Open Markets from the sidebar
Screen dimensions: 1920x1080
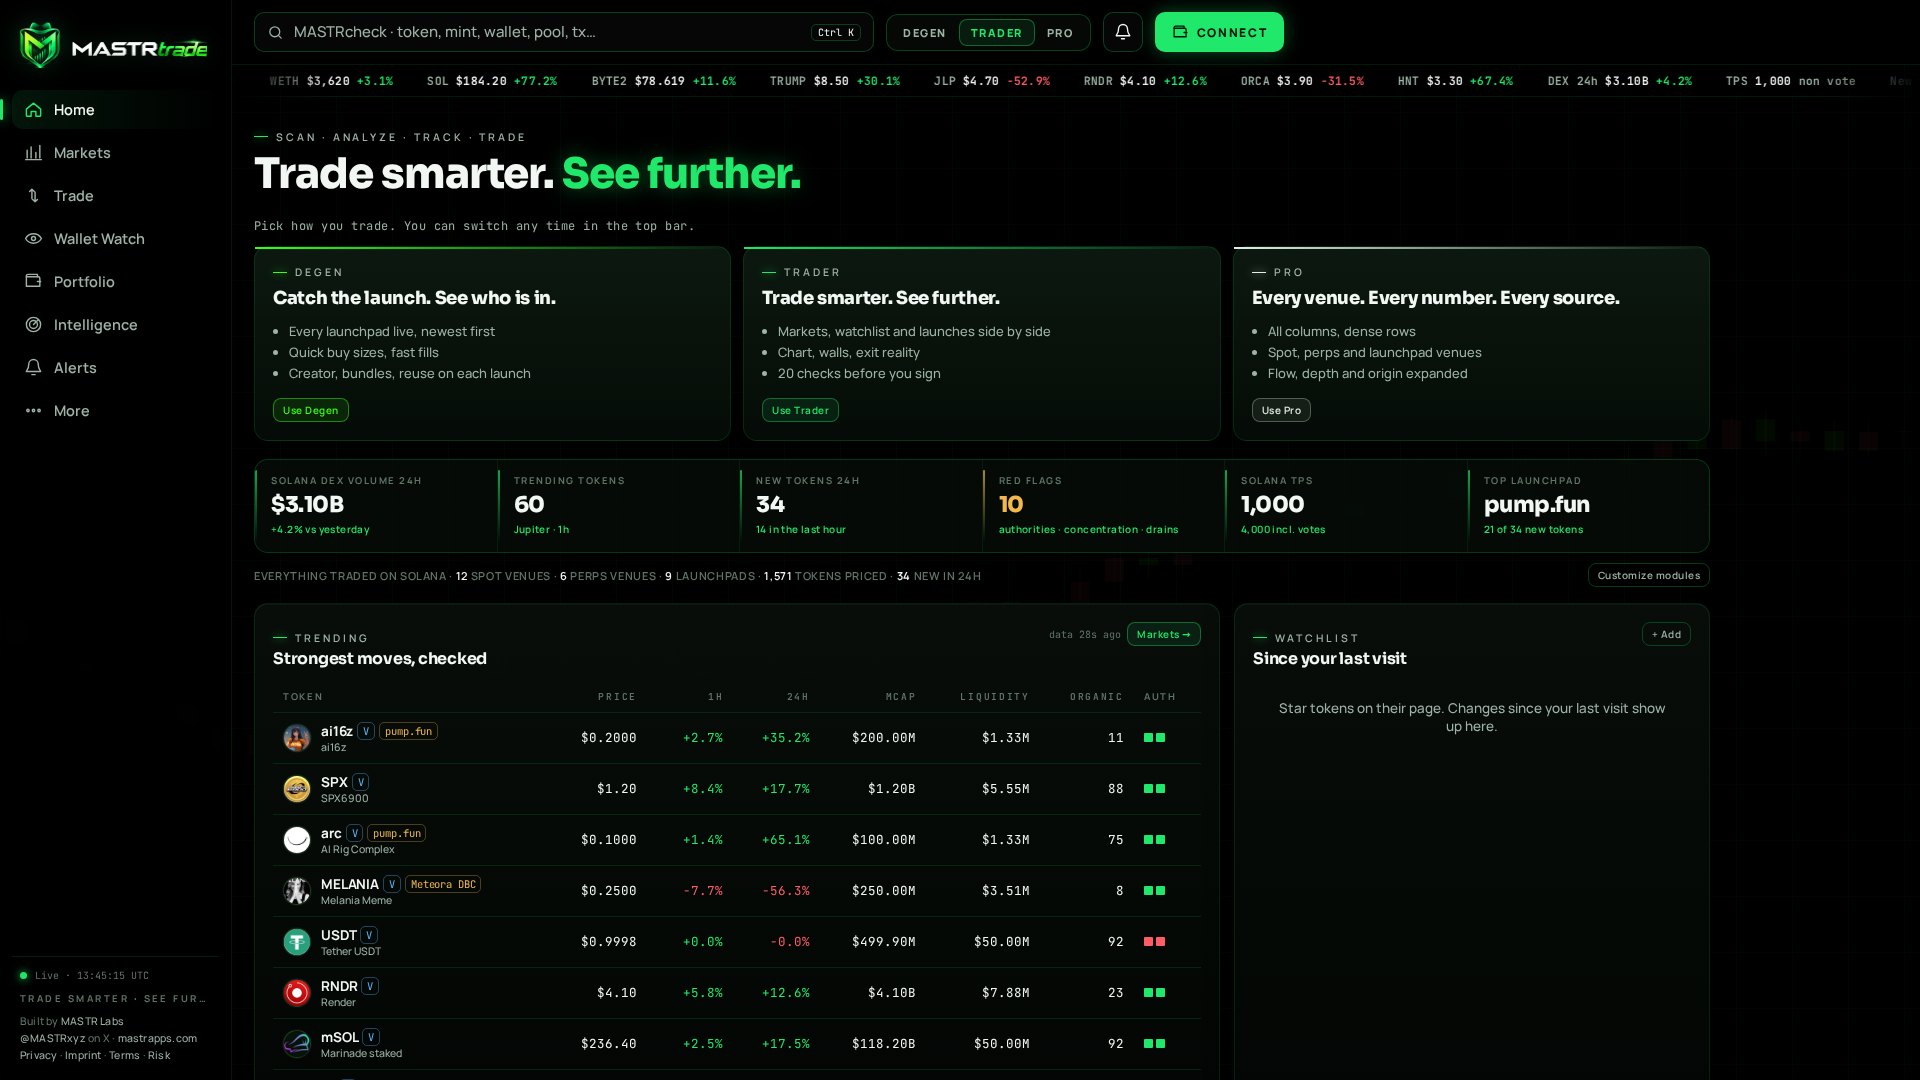(x=116, y=153)
